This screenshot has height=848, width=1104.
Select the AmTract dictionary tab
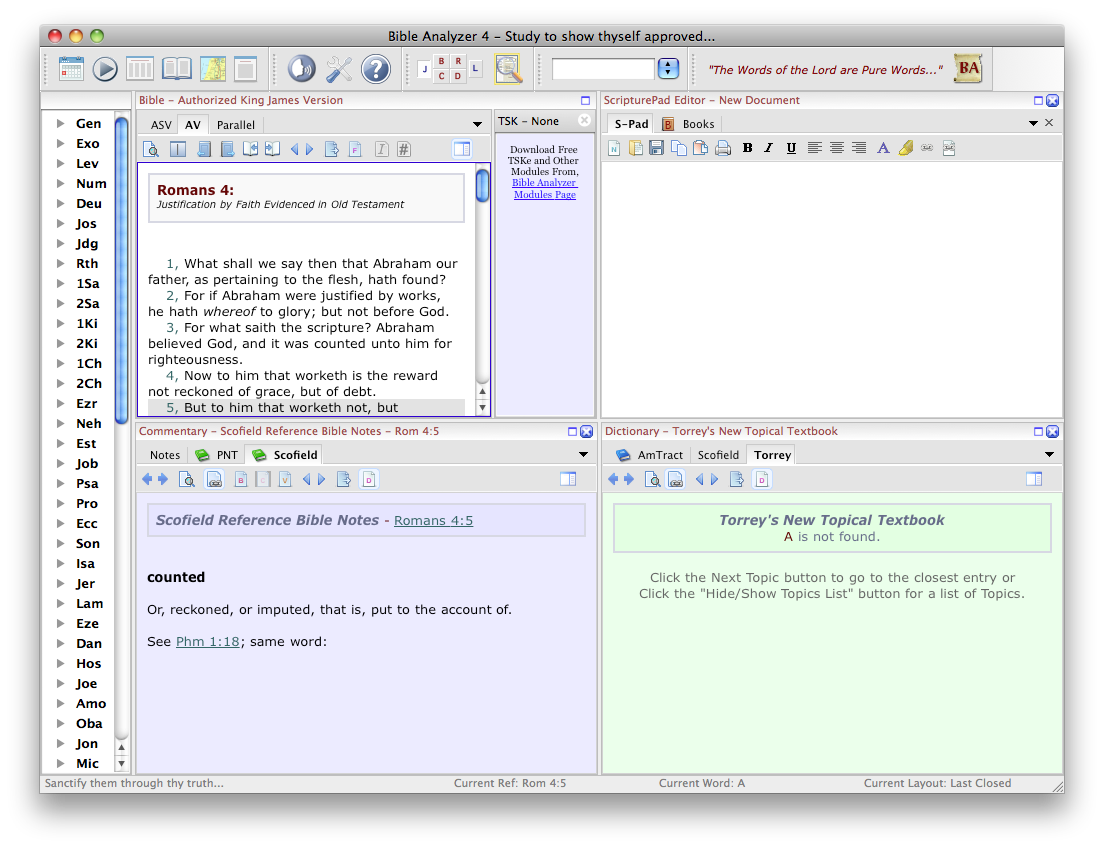(651, 455)
